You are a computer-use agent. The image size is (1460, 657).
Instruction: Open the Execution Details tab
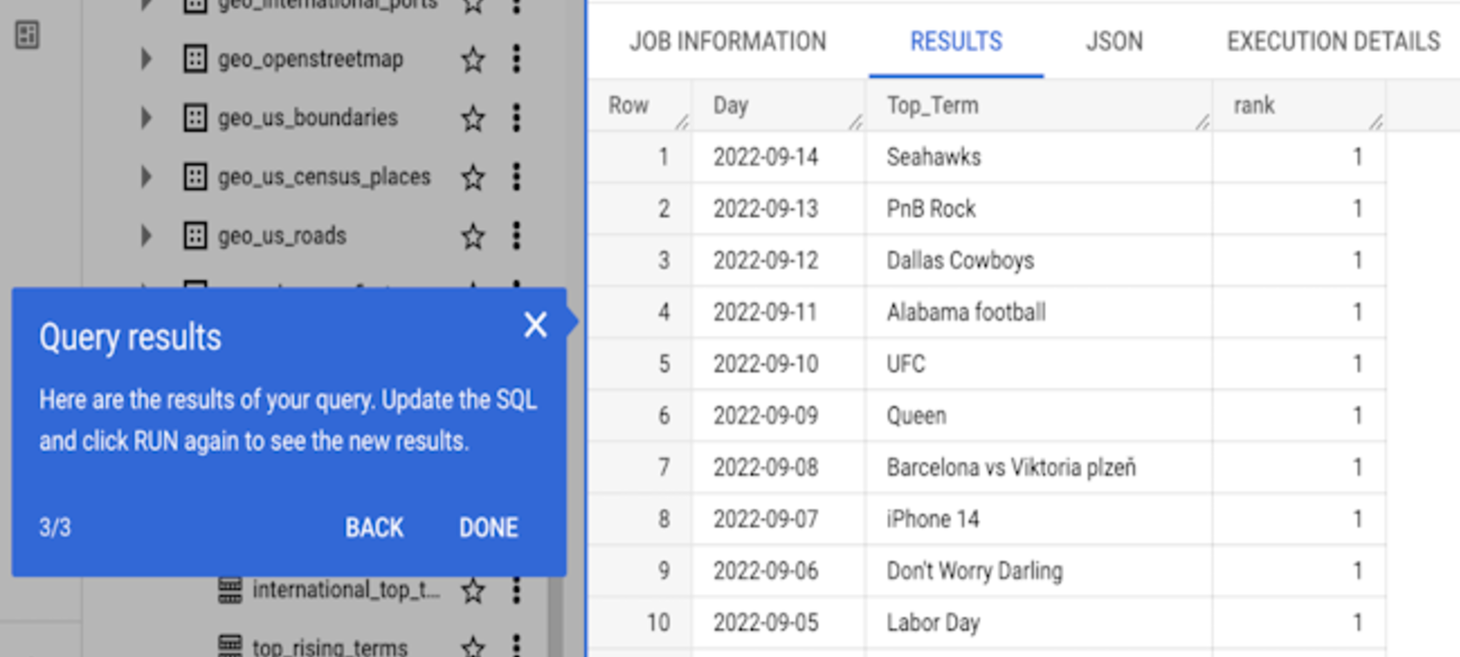[1333, 42]
